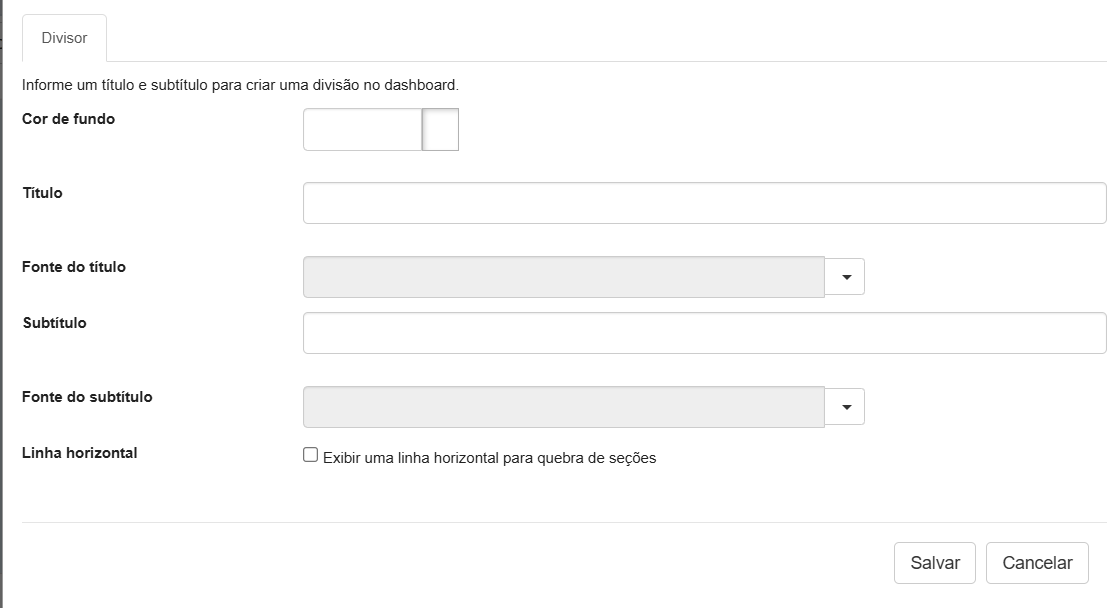Click the 'Exibir uma linha horizontal' checkbox label
Image resolution: width=1120 pixels, height=608 pixels.
489,458
